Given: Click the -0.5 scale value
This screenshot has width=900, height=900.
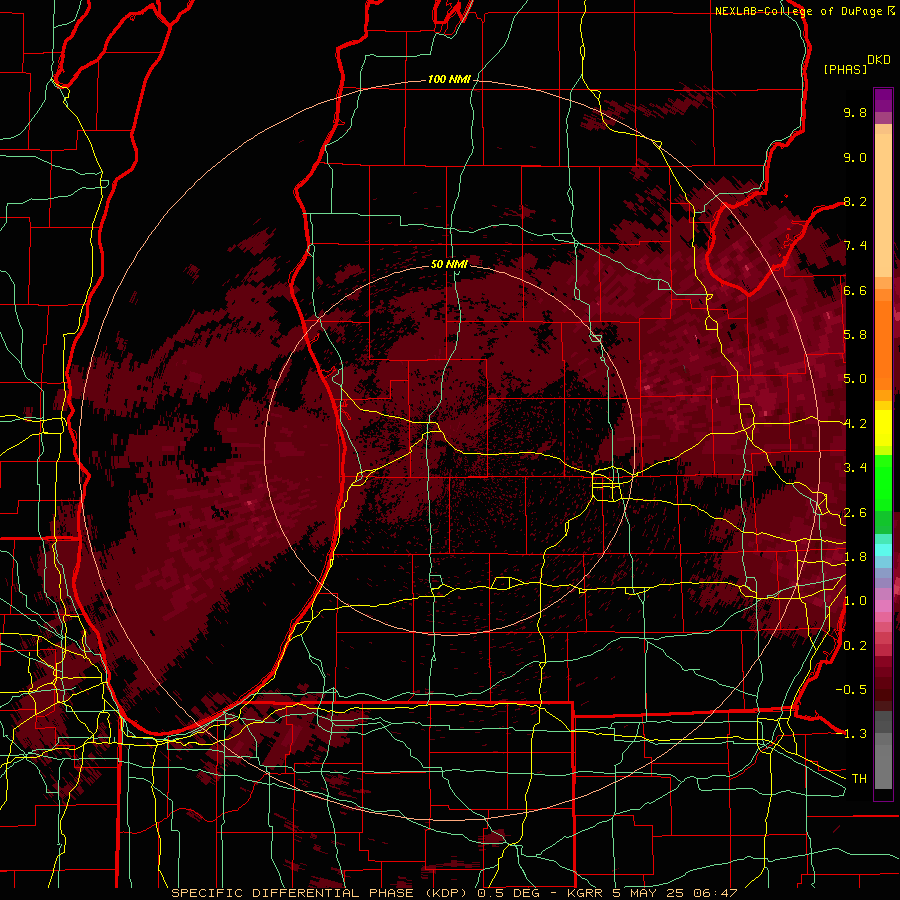Looking at the screenshot, I should point(851,690).
